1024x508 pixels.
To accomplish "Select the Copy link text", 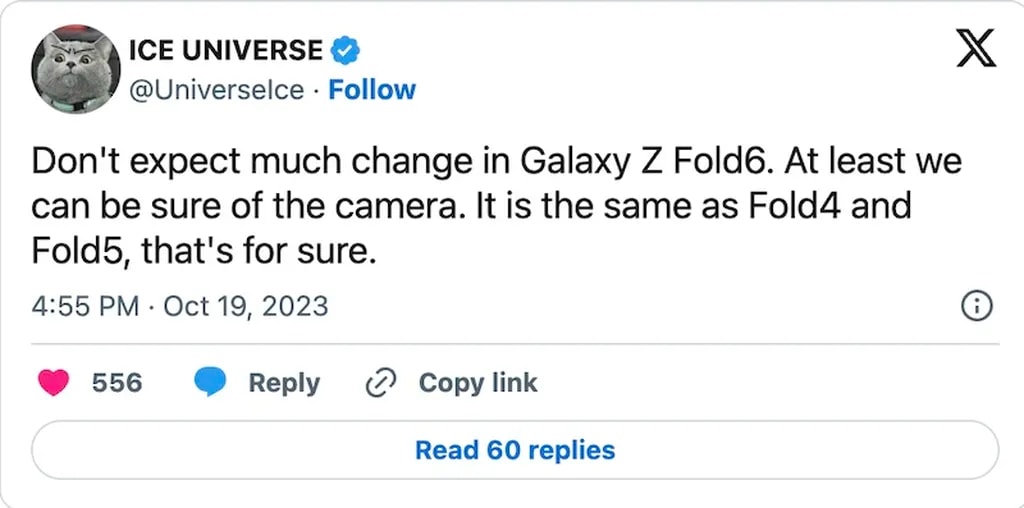I will pos(477,383).
